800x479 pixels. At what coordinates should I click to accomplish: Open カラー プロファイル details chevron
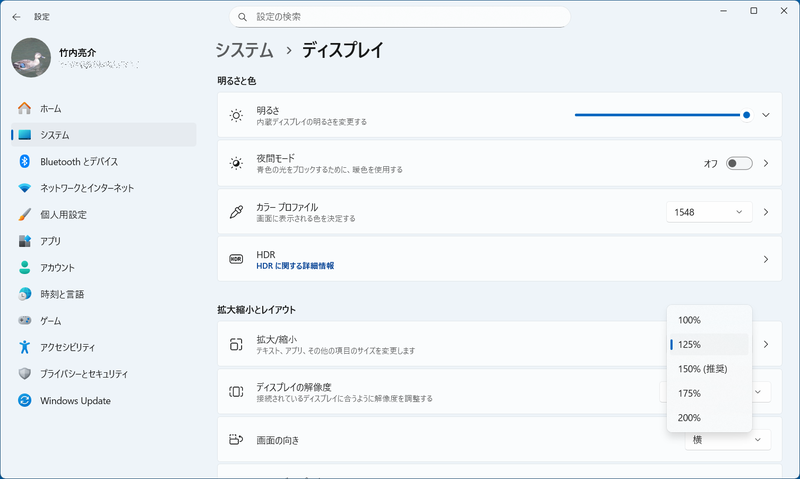766,212
